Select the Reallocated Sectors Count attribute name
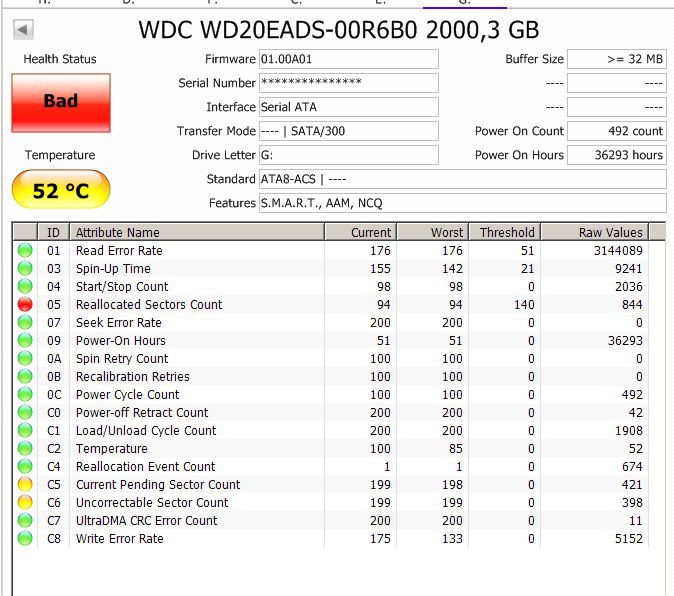Viewport: 674px width, 596px height. coord(149,305)
